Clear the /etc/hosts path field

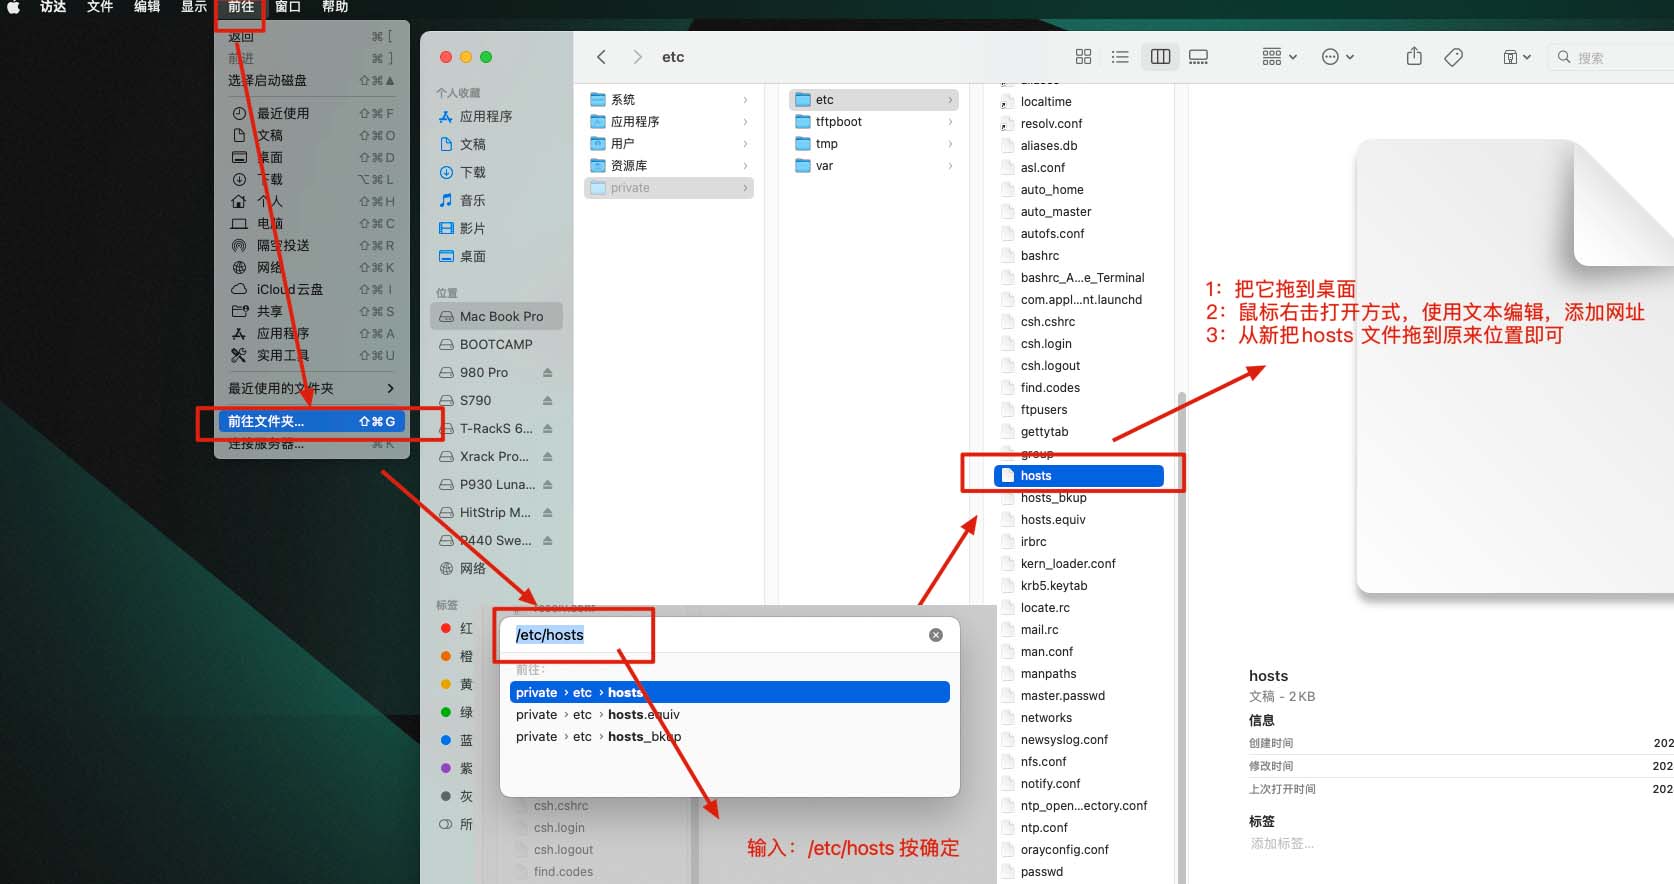pos(935,635)
